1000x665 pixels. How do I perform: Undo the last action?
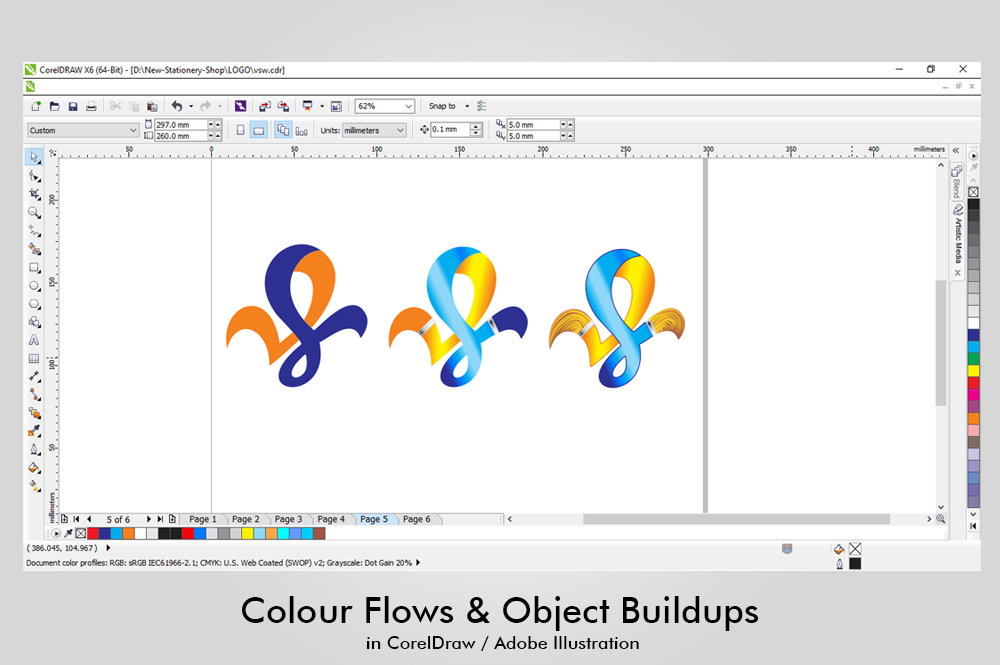coord(177,106)
